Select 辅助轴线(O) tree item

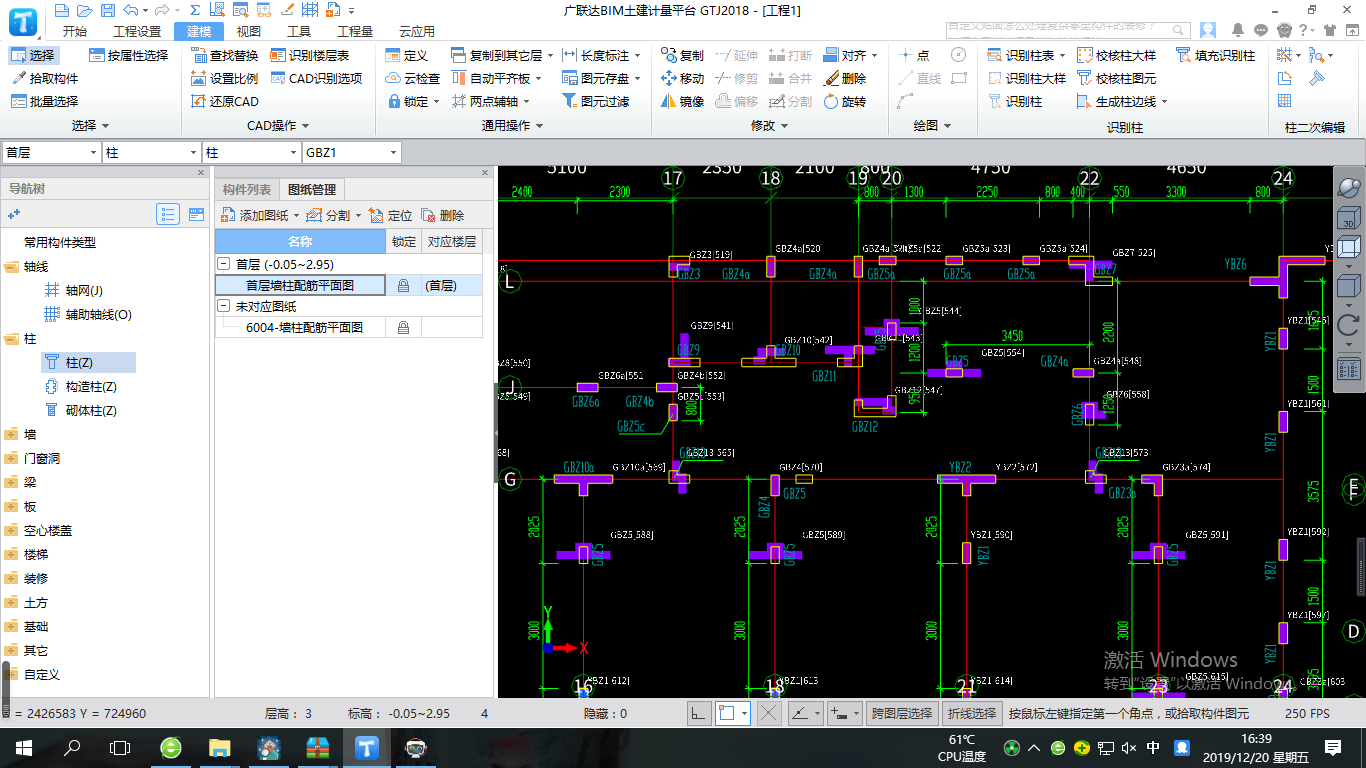coord(88,314)
